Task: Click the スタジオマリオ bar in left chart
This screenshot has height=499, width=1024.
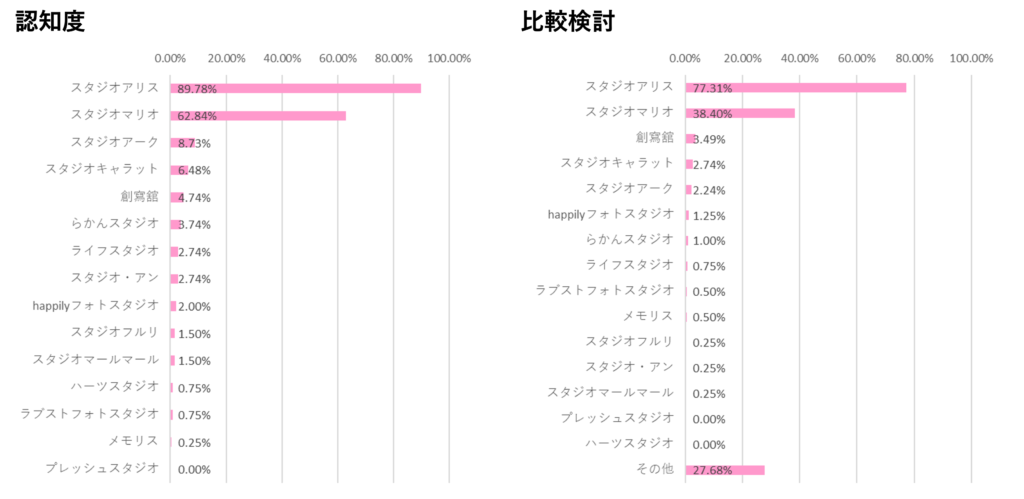Action: 270,116
